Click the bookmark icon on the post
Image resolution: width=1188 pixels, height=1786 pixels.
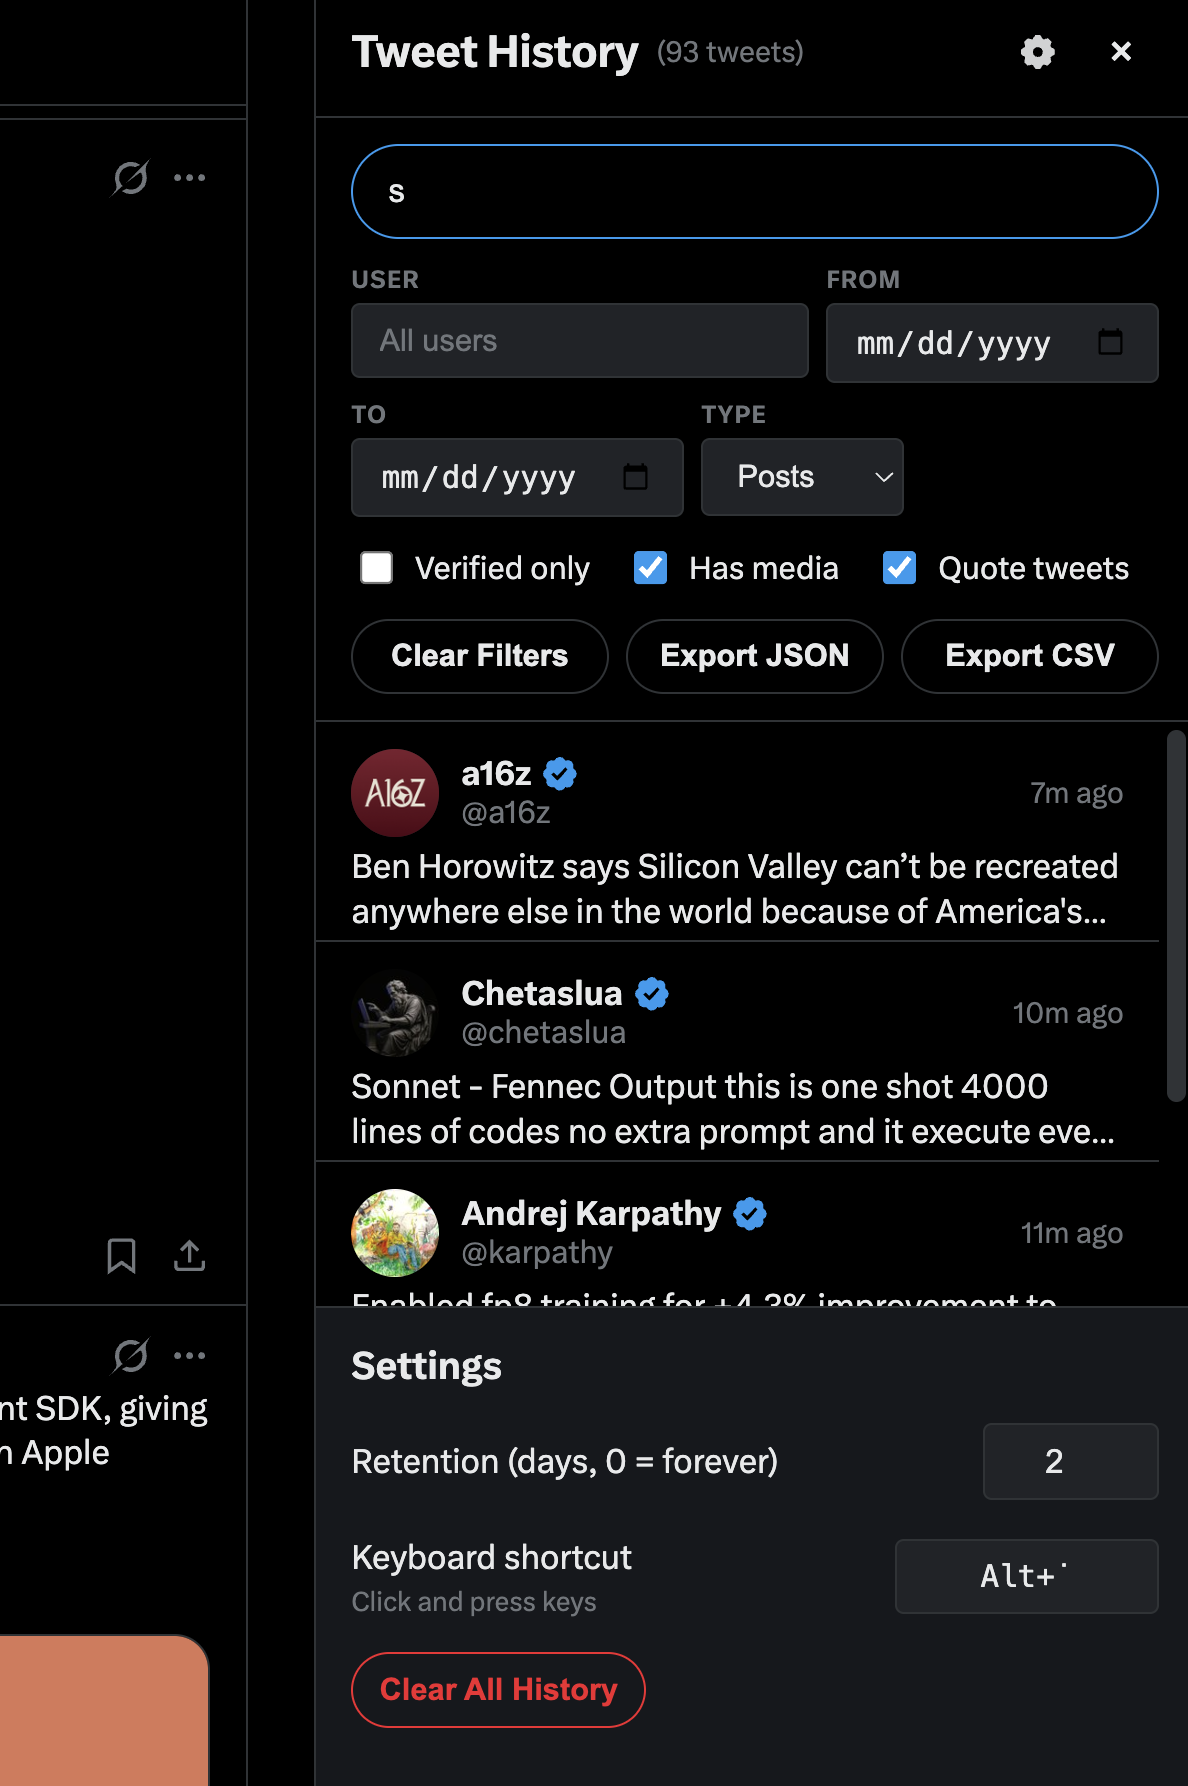click(x=122, y=1255)
